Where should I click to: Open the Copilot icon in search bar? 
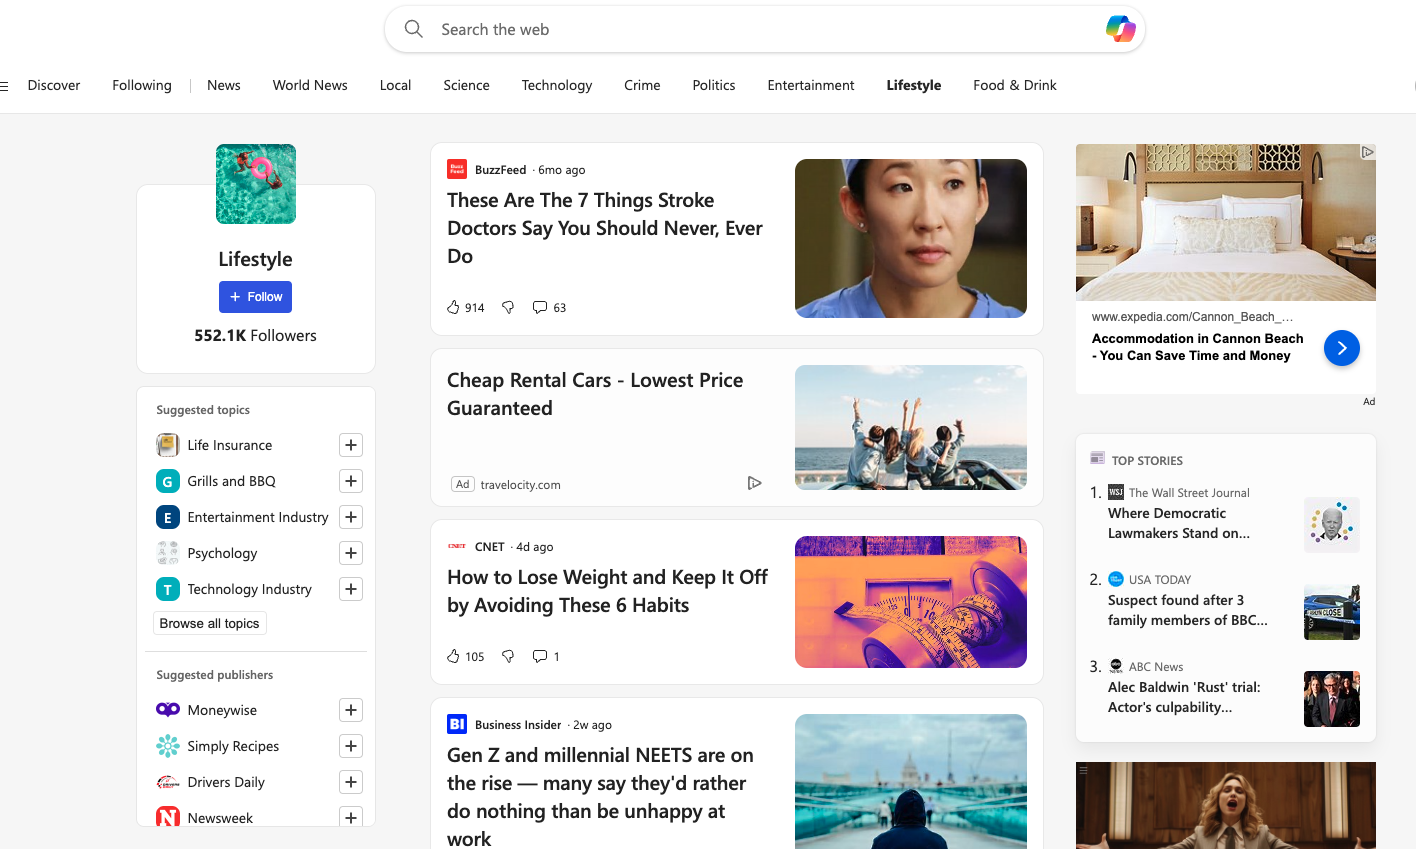pyautogui.click(x=1120, y=29)
